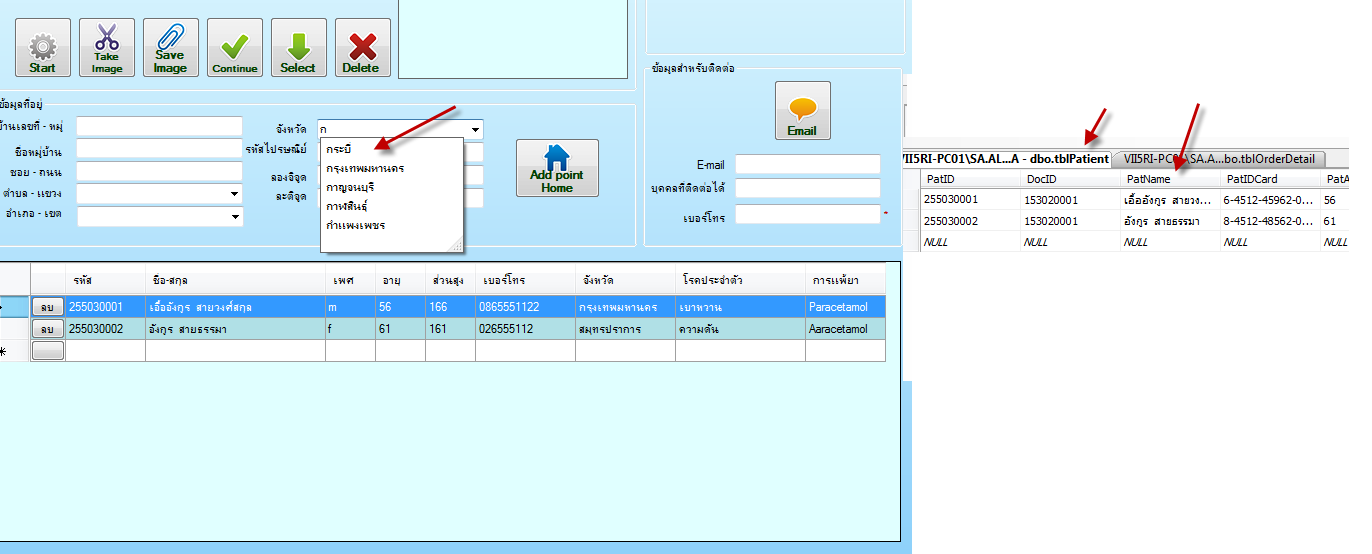Click DocID column header in SQL table
Viewport: 1372px width, 554px height.
coord(1069,179)
